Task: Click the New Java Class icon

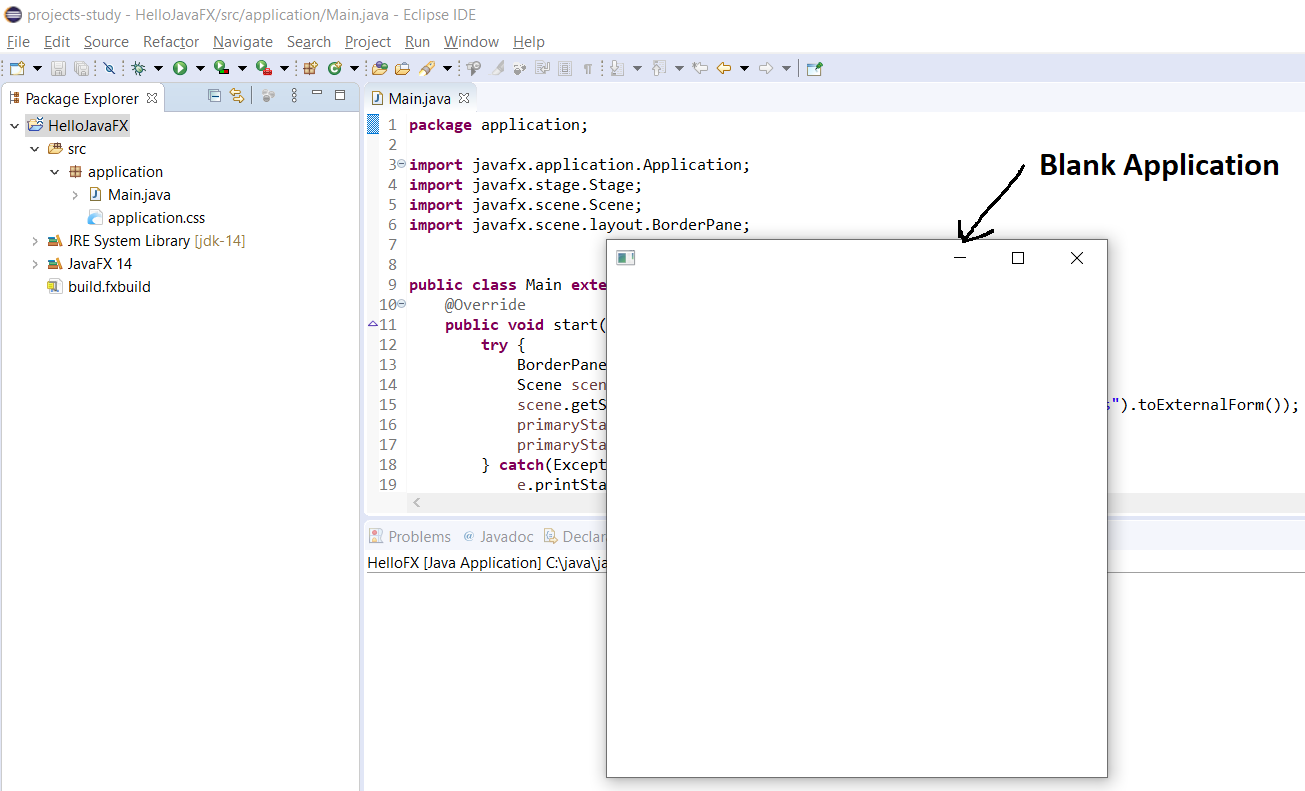Action: [x=335, y=68]
